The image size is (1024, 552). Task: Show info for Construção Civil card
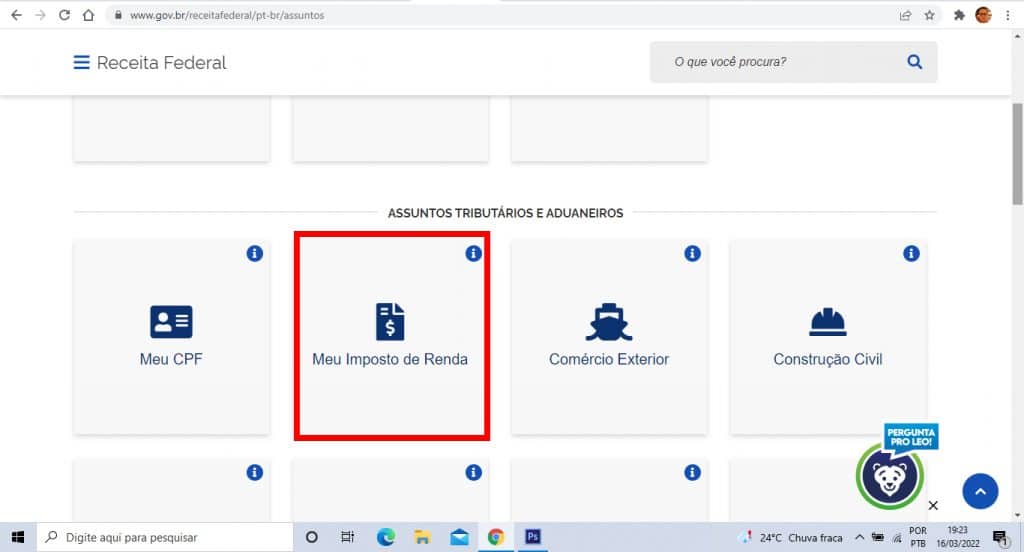(x=911, y=253)
